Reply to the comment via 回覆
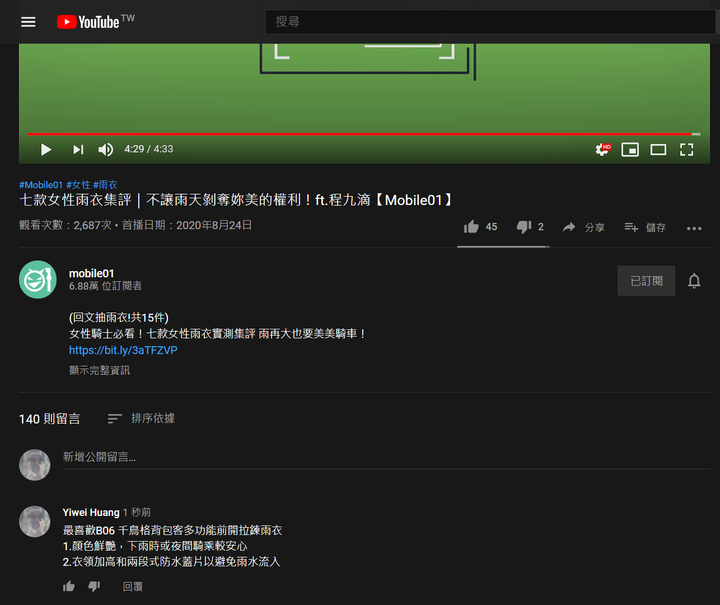The height and width of the screenshot is (605, 720). (x=132, y=587)
